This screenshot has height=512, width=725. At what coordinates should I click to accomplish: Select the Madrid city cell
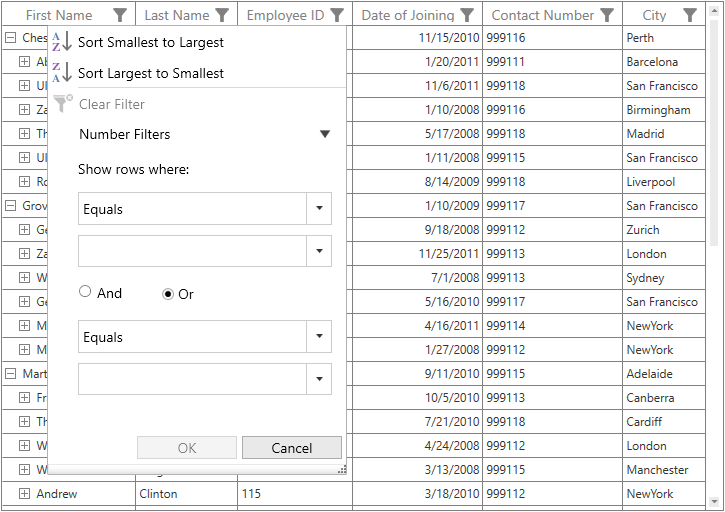pos(664,134)
